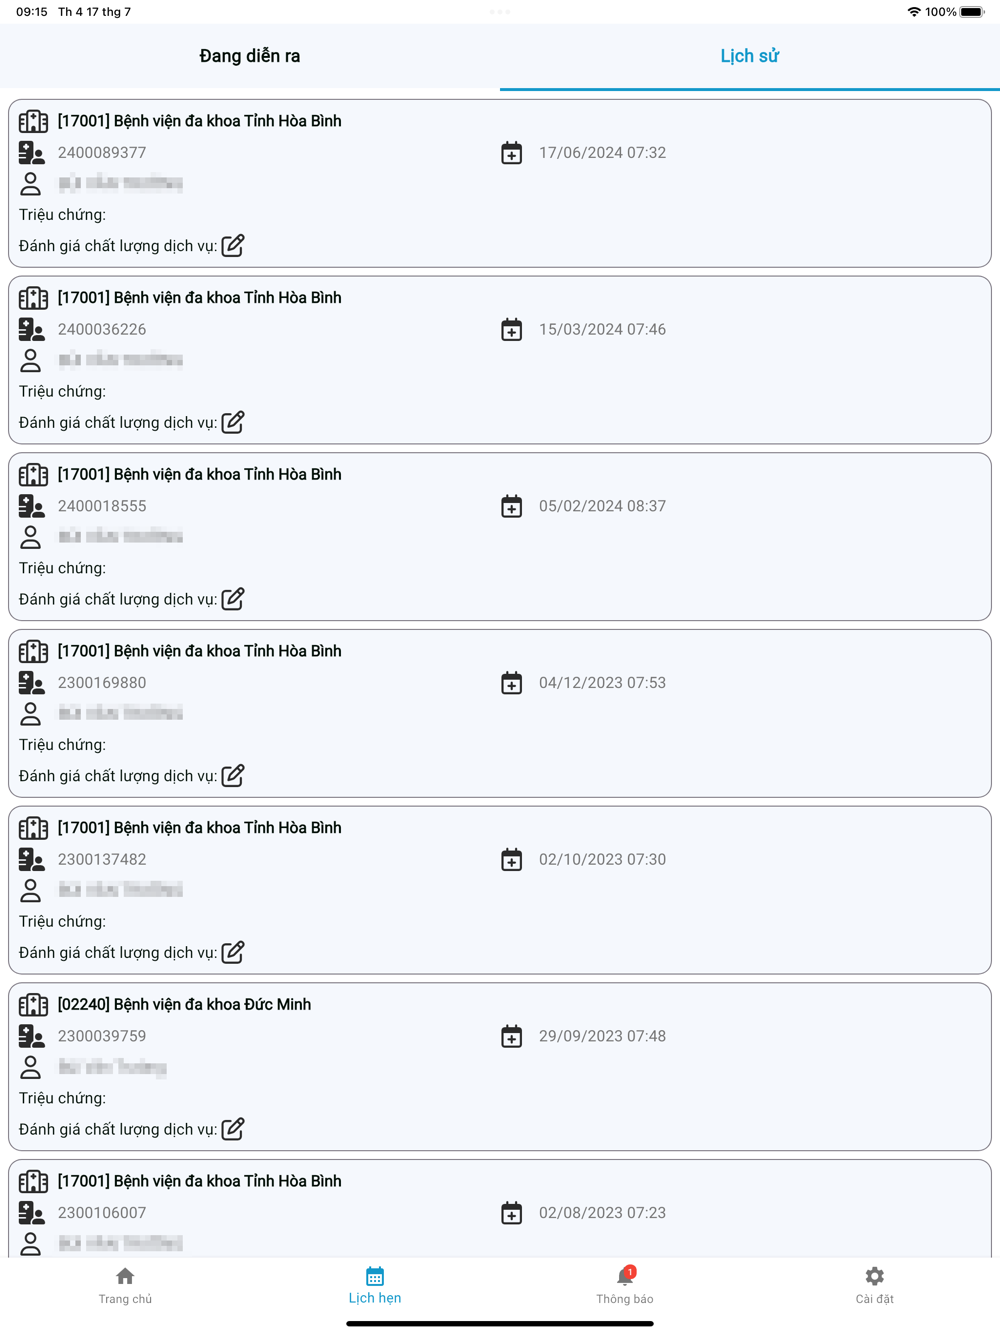Tap the calendar icon beside 17/06/2024 07:32
The height and width of the screenshot is (1334, 1000).
click(x=511, y=153)
